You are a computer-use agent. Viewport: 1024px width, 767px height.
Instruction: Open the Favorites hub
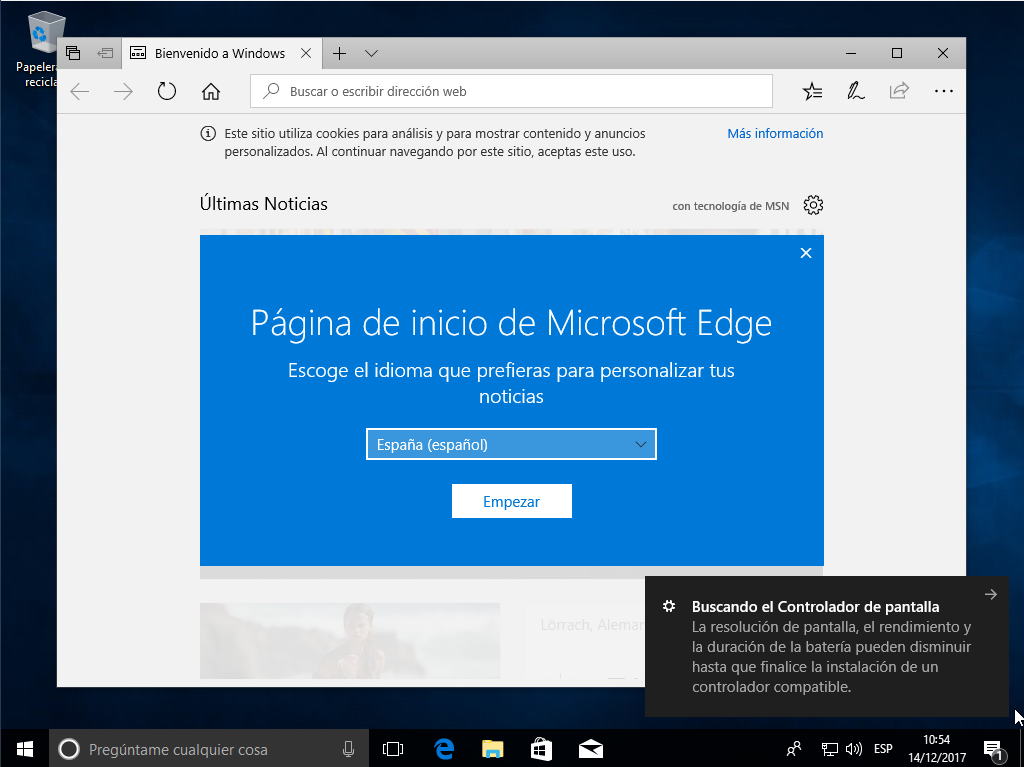pyautogui.click(x=812, y=91)
